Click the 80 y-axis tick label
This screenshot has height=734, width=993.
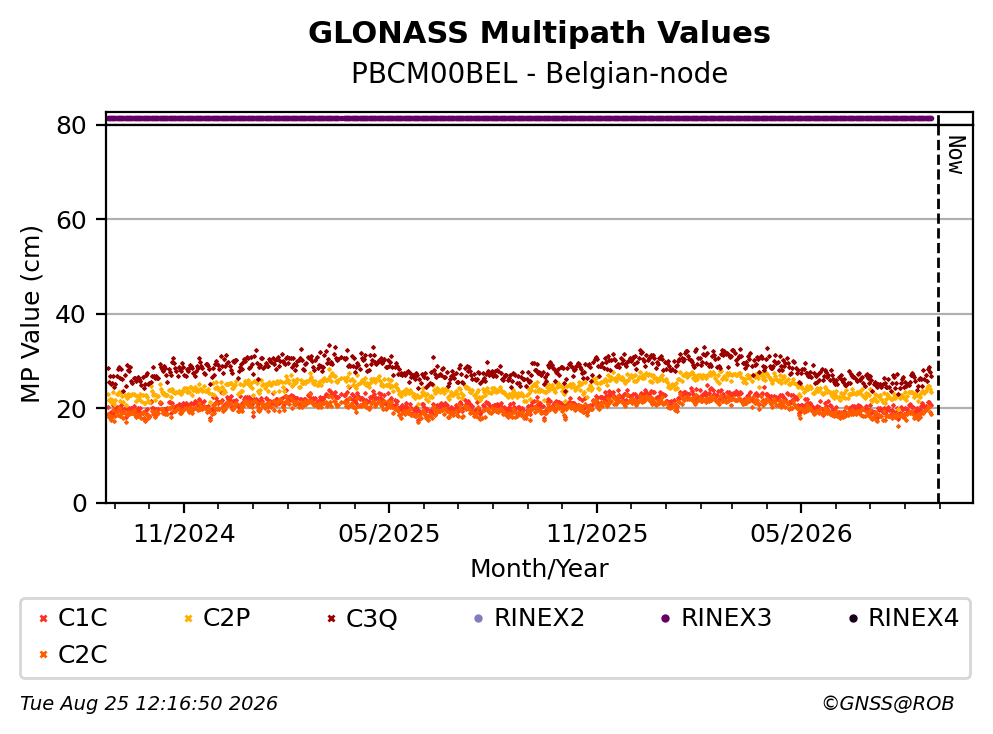71,125
